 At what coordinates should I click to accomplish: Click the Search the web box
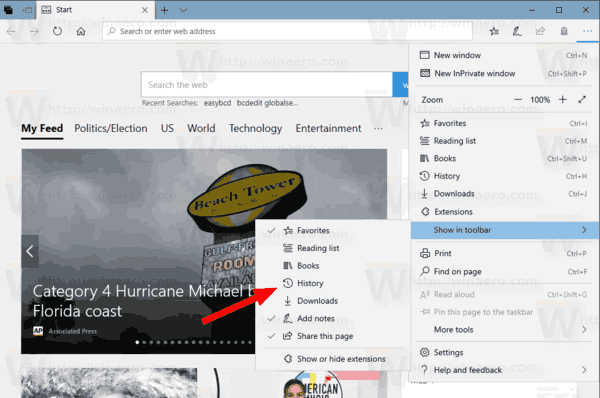click(x=267, y=85)
